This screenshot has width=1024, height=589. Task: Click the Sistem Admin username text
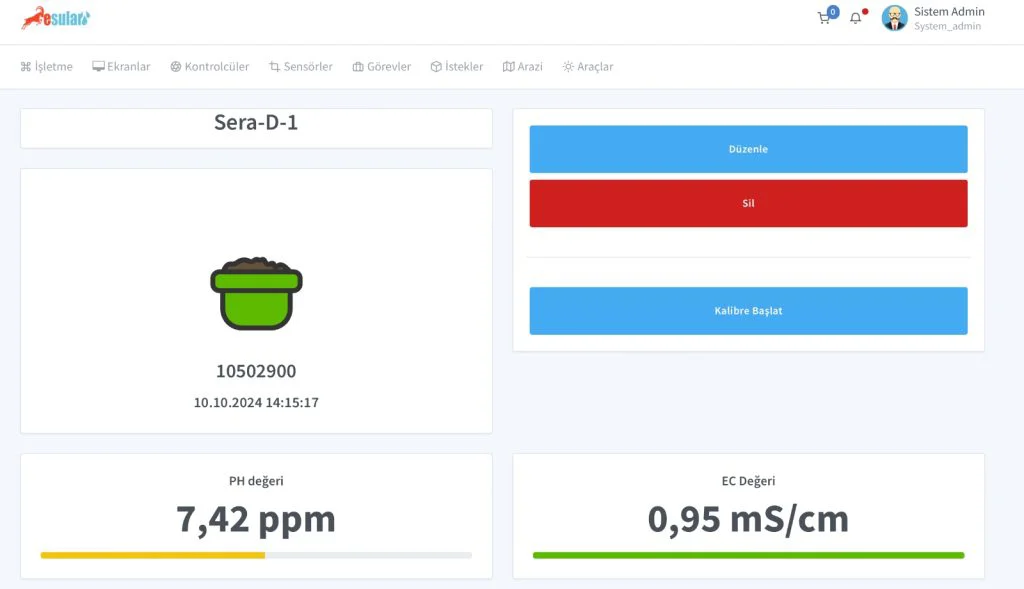[x=949, y=12]
